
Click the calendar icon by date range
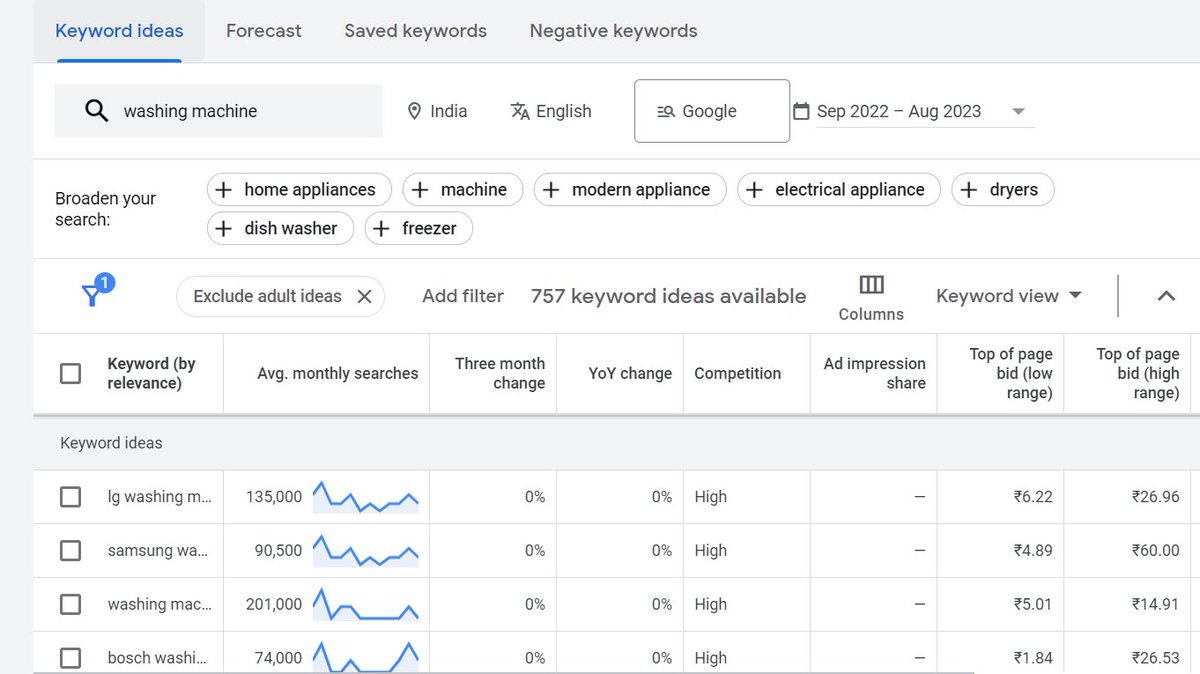coord(801,111)
